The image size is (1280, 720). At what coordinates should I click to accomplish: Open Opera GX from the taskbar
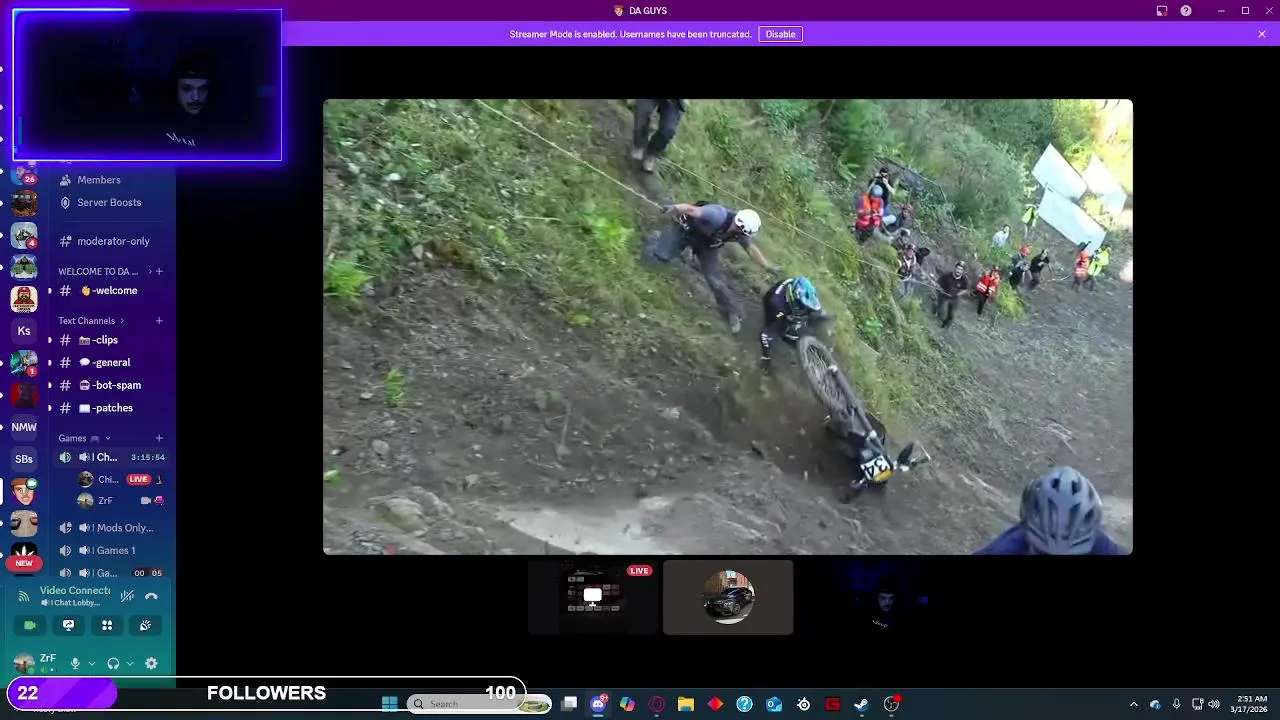click(657, 704)
